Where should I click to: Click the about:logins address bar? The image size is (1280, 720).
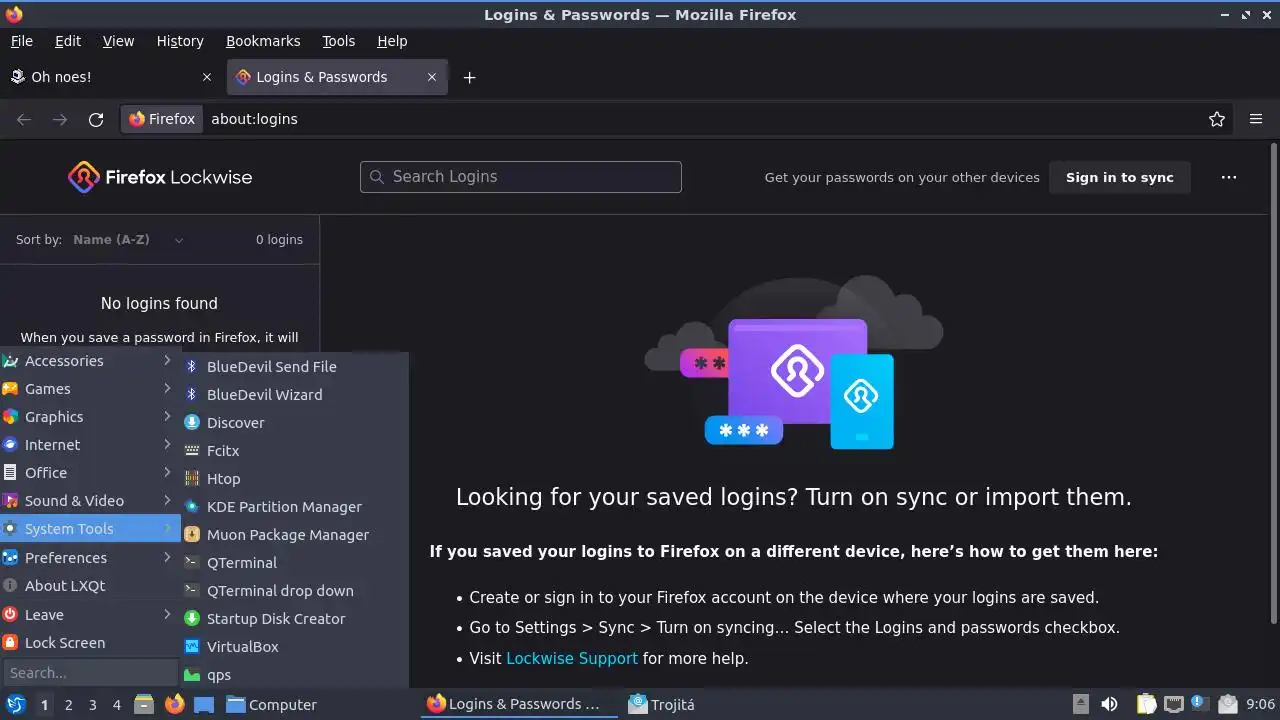[700, 119]
